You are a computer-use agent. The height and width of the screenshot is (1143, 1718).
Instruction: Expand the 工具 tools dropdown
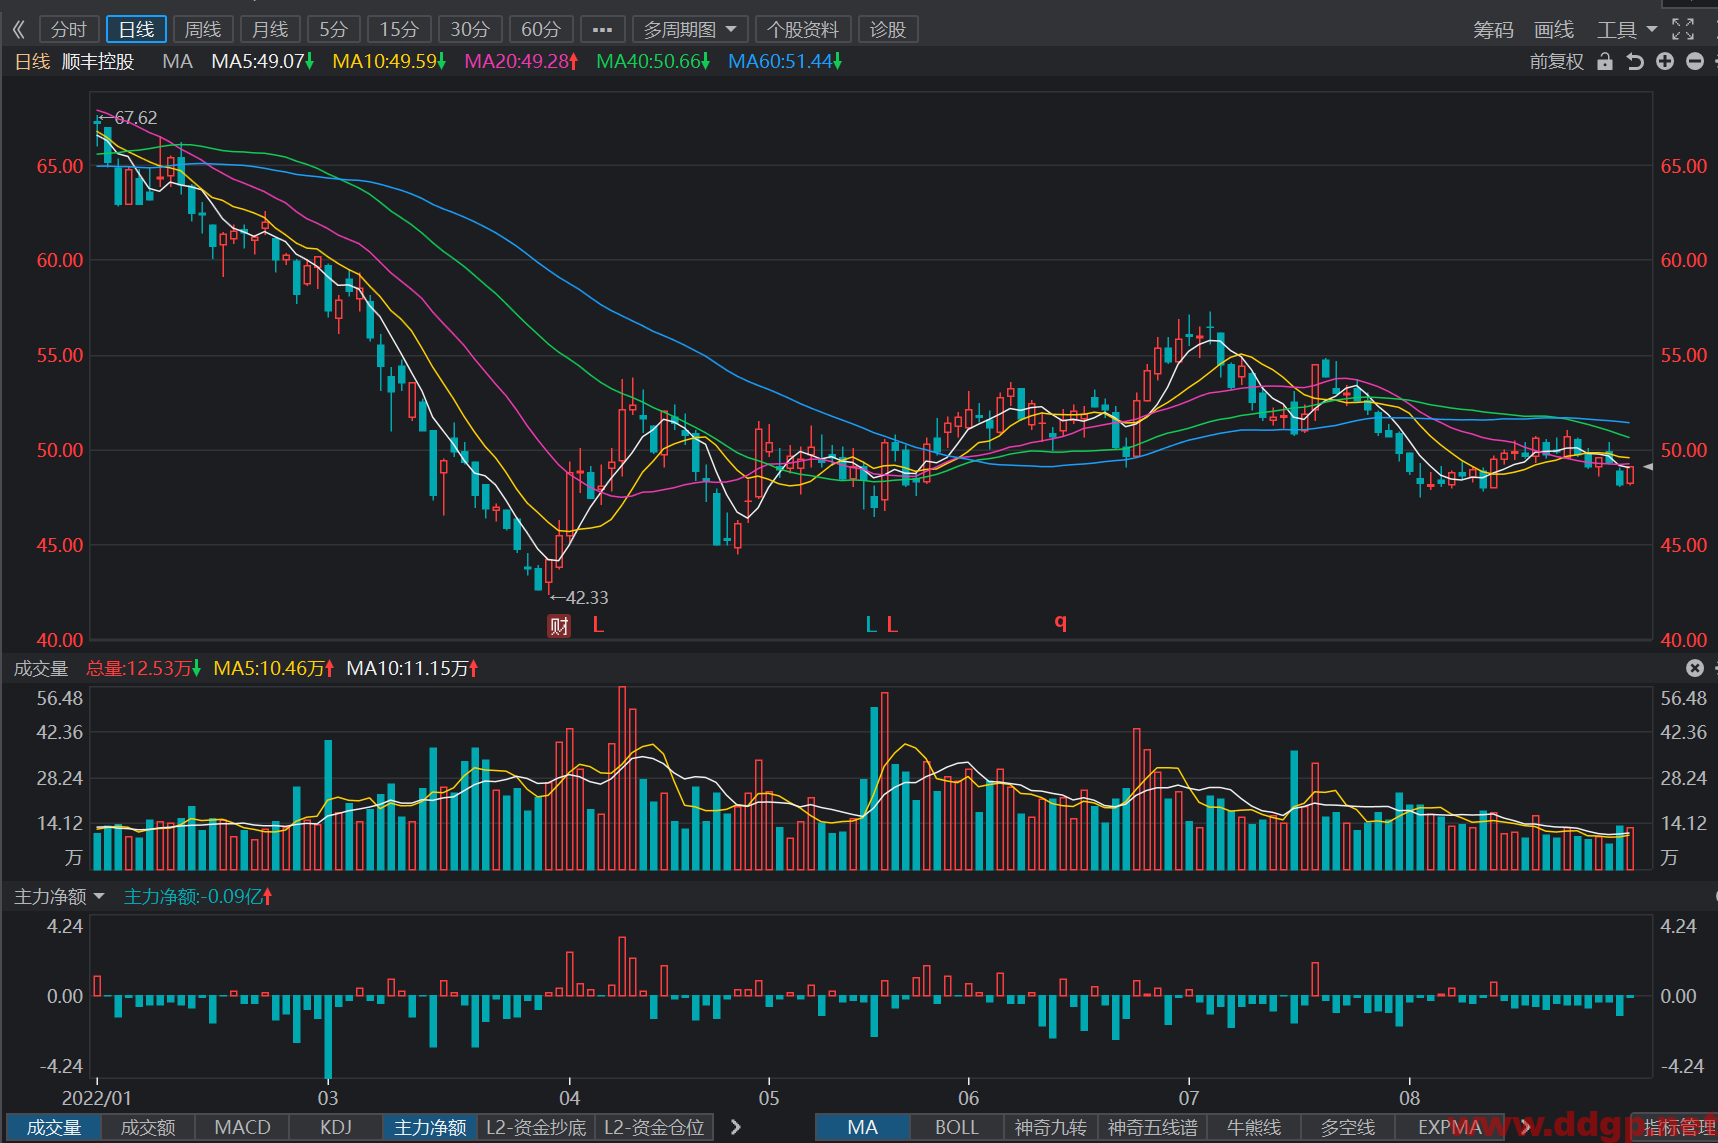[x=1627, y=30]
